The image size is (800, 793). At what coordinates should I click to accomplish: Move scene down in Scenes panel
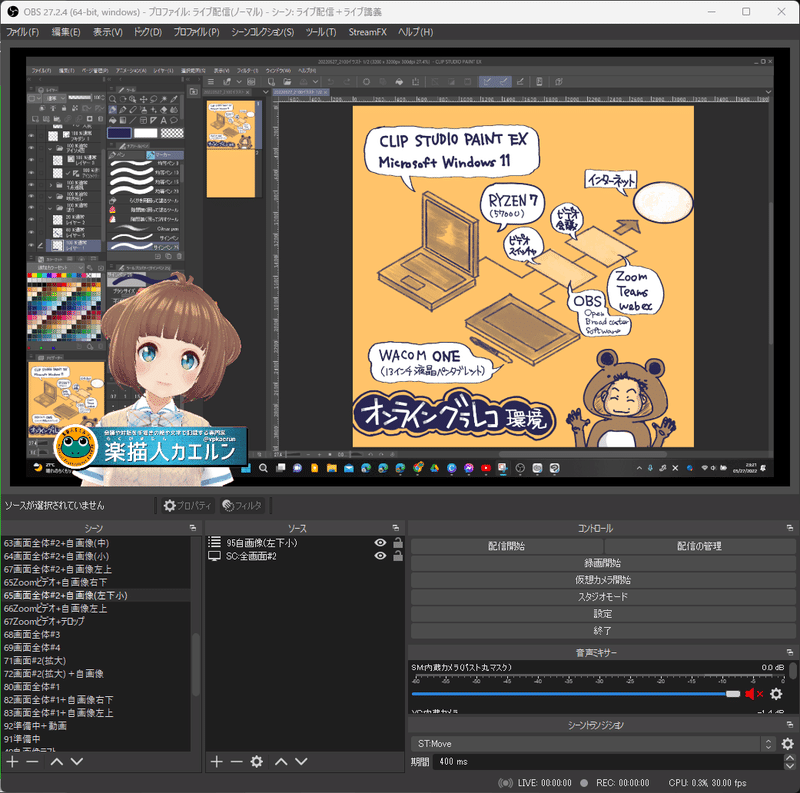pos(77,762)
